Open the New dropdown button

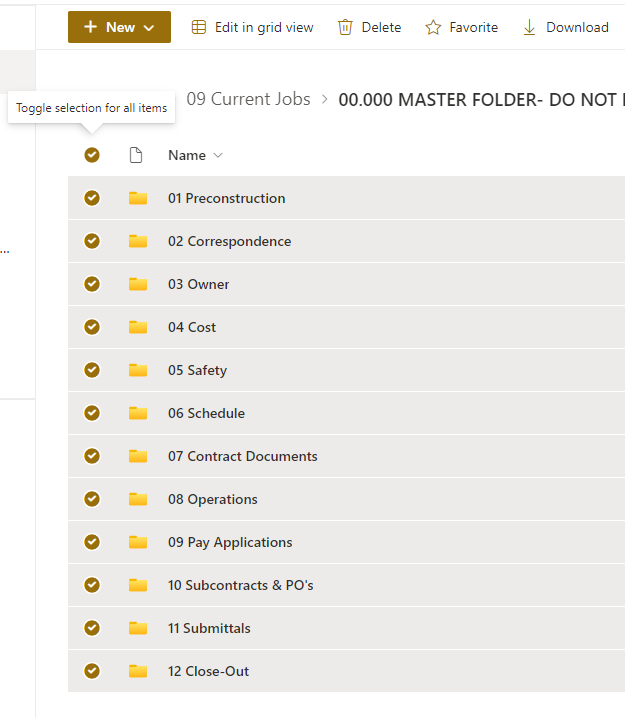coord(119,27)
